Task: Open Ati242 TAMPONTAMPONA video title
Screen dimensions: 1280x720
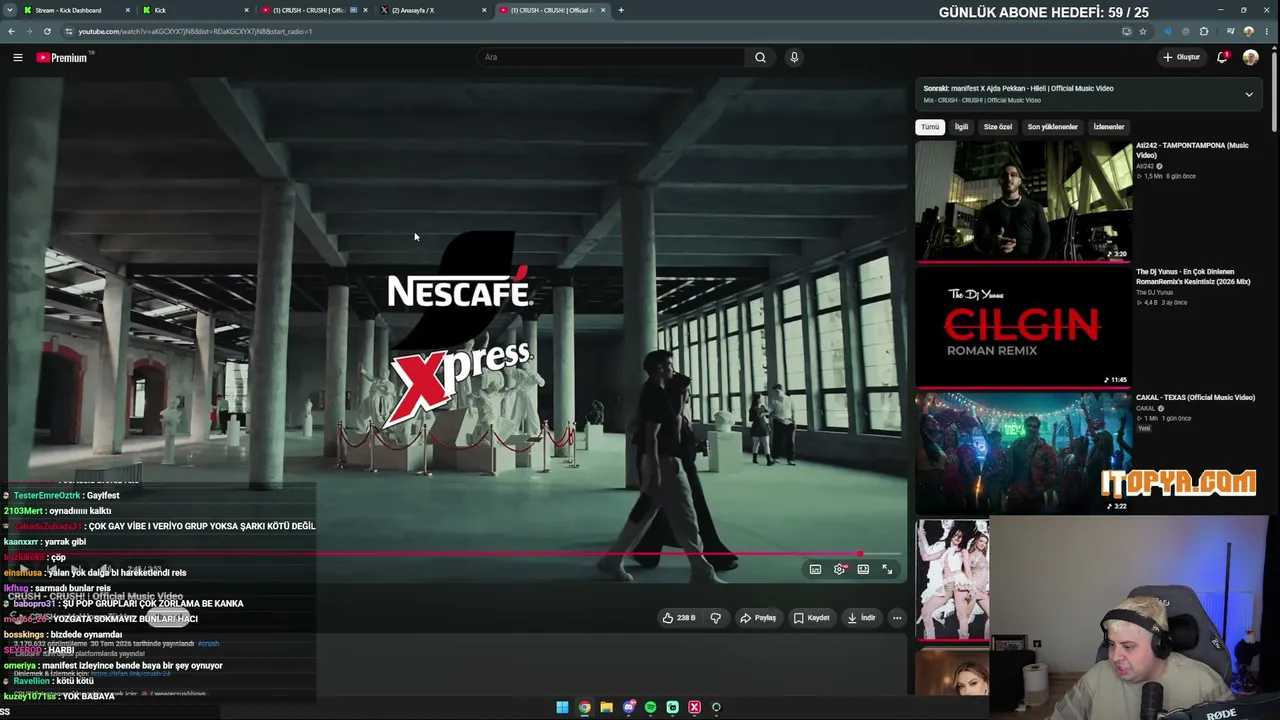Action: pyautogui.click(x=1192, y=150)
